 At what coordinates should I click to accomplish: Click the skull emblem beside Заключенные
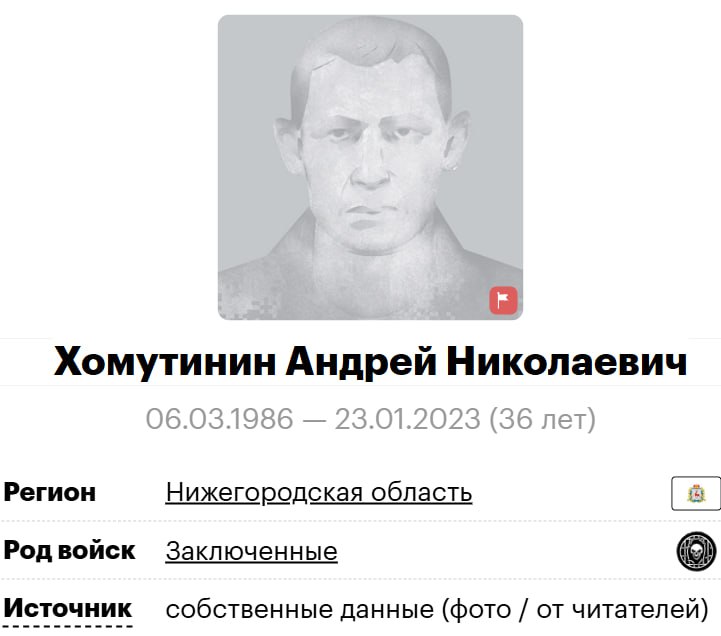[697, 551]
